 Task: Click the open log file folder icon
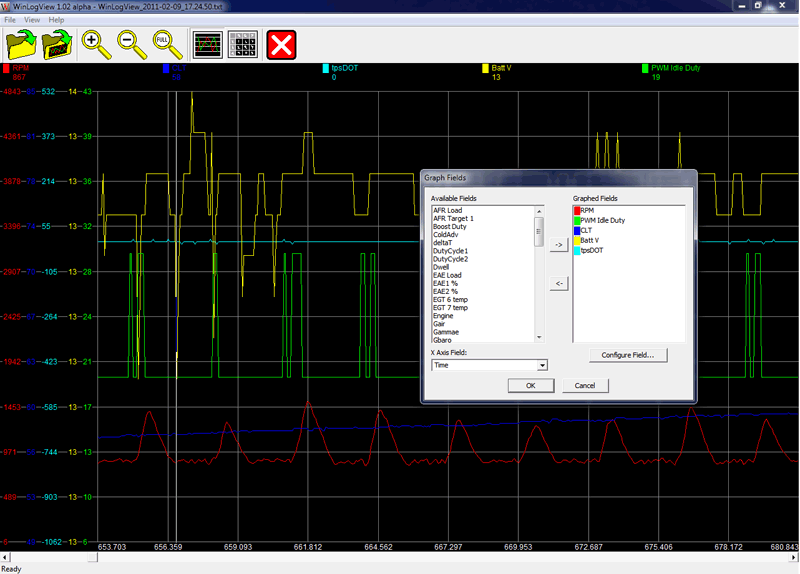[x=20, y=45]
